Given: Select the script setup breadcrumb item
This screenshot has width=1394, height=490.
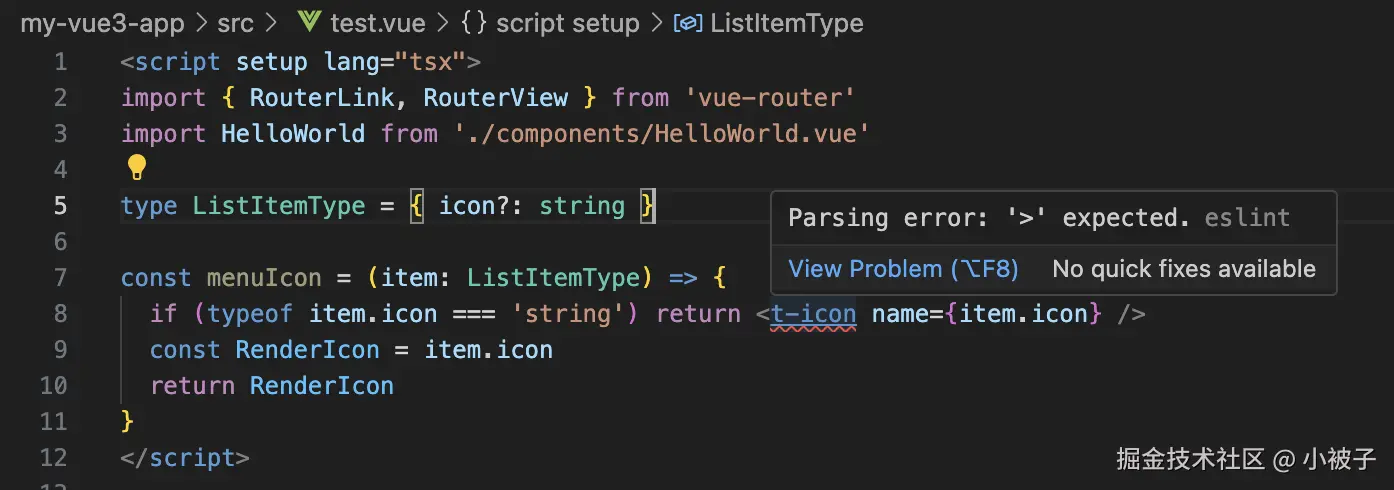Looking at the screenshot, I should point(567,23).
